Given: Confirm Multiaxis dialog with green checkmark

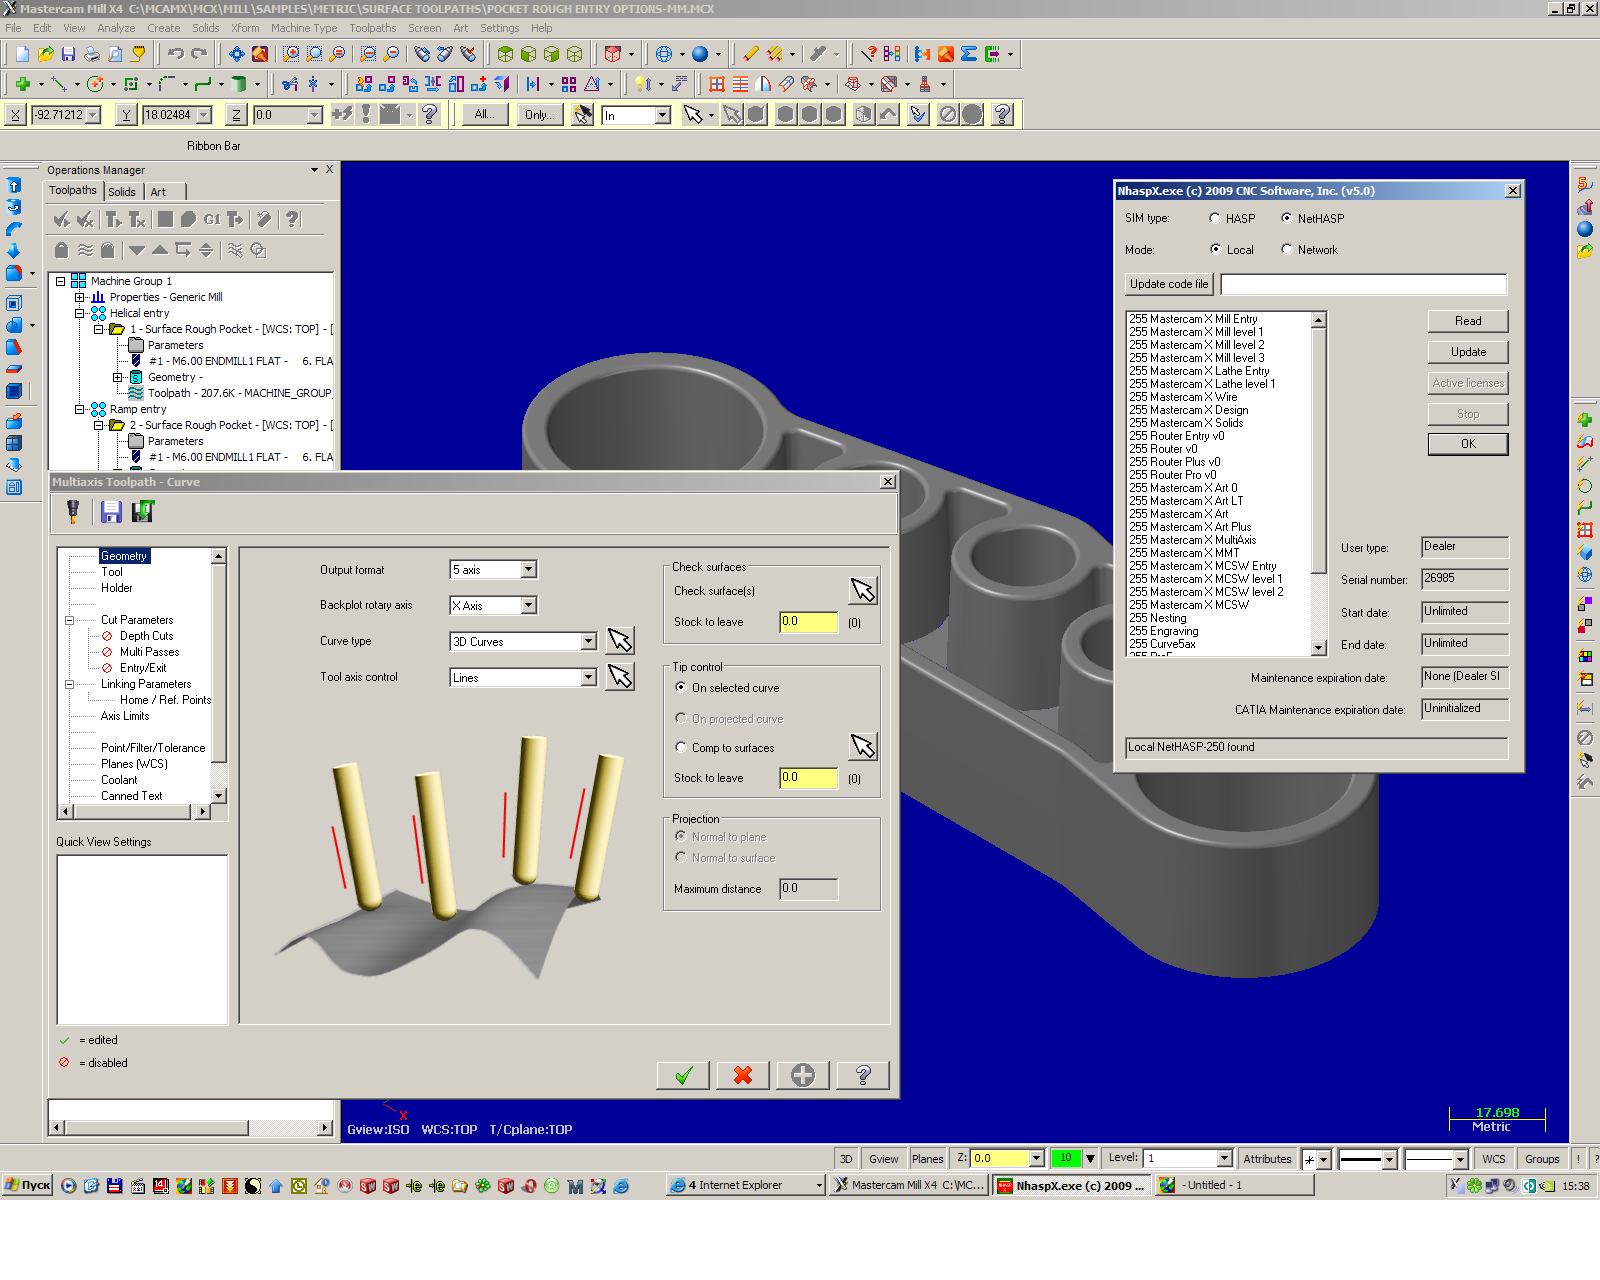Looking at the screenshot, I should pyautogui.click(x=683, y=1075).
